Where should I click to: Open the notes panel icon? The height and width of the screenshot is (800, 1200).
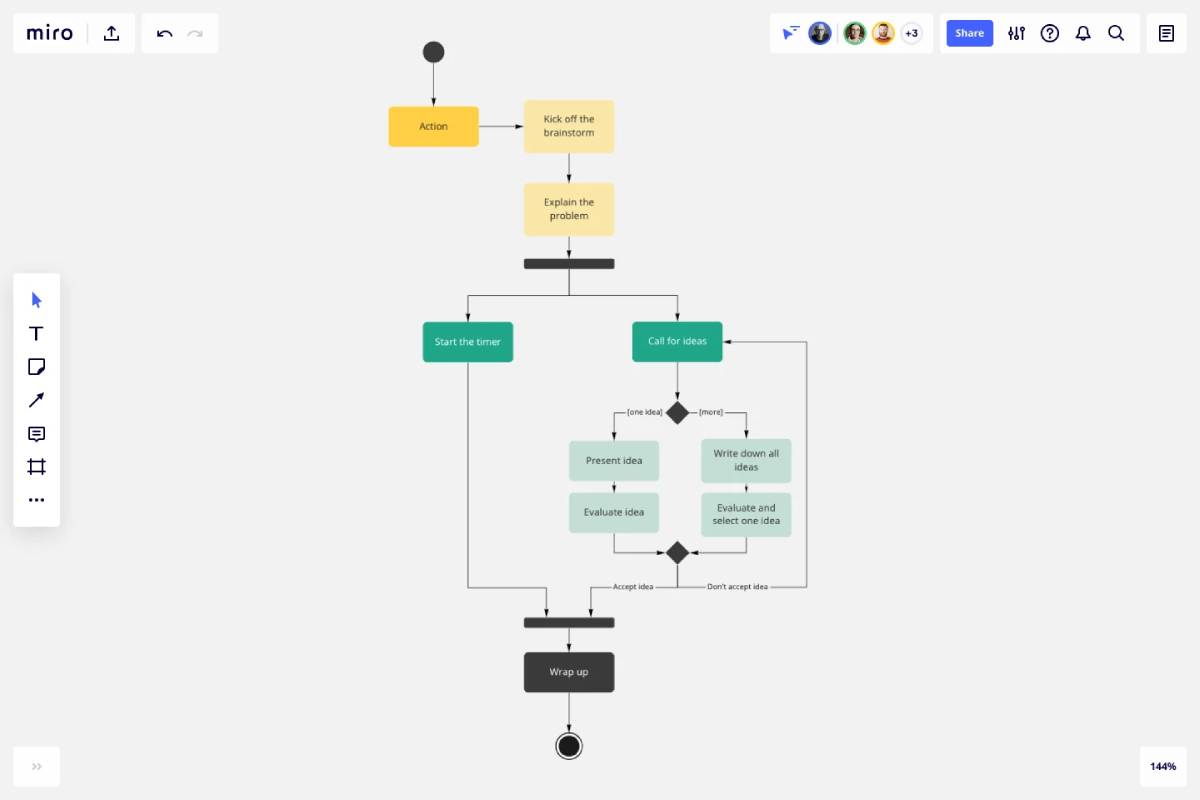1166,33
